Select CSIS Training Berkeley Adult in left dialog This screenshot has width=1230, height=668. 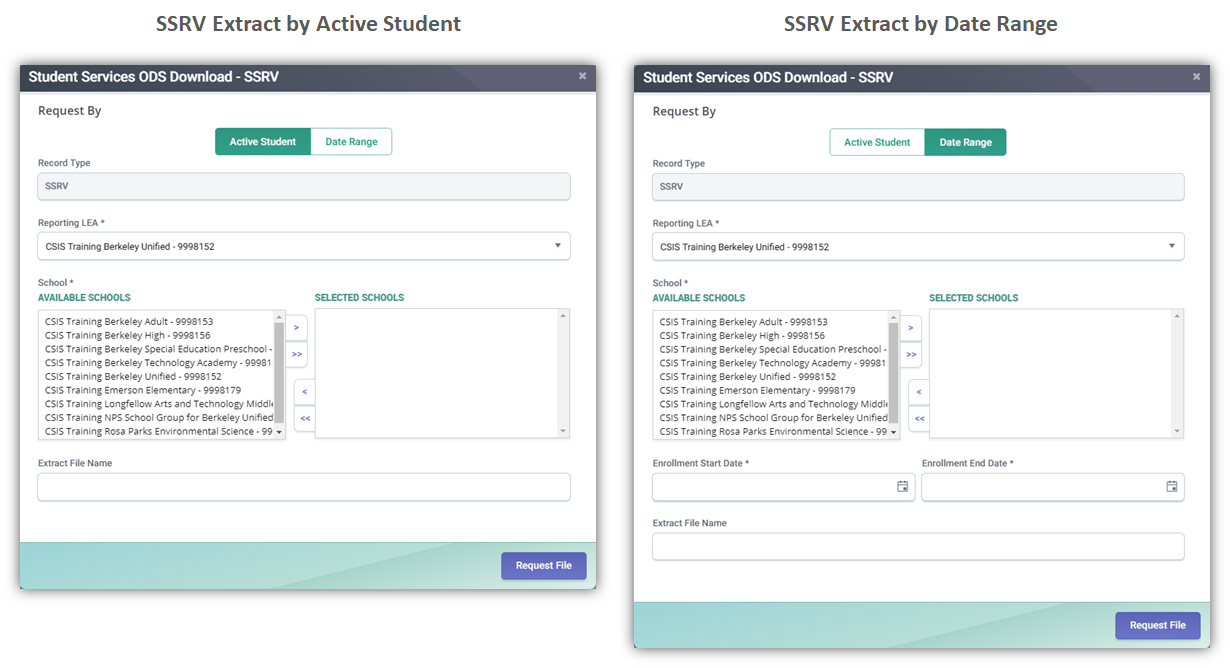129,322
